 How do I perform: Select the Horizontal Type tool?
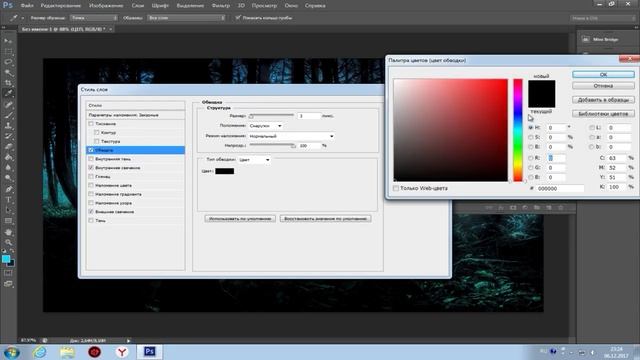[8, 200]
